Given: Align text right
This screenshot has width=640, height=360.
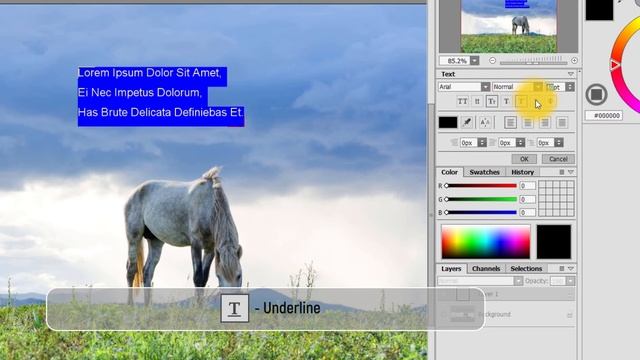Looking at the screenshot, I should pyautogui.click(x=545, y=122).
